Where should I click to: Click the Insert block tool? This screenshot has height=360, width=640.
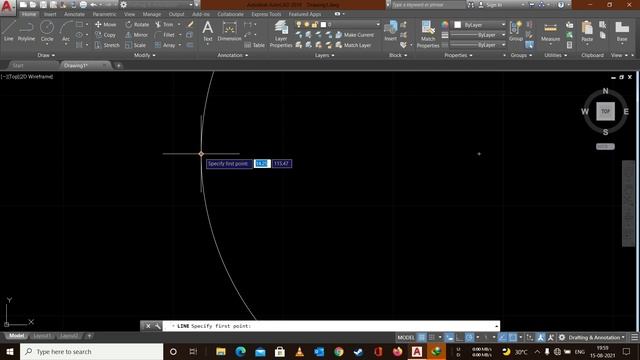391,31
